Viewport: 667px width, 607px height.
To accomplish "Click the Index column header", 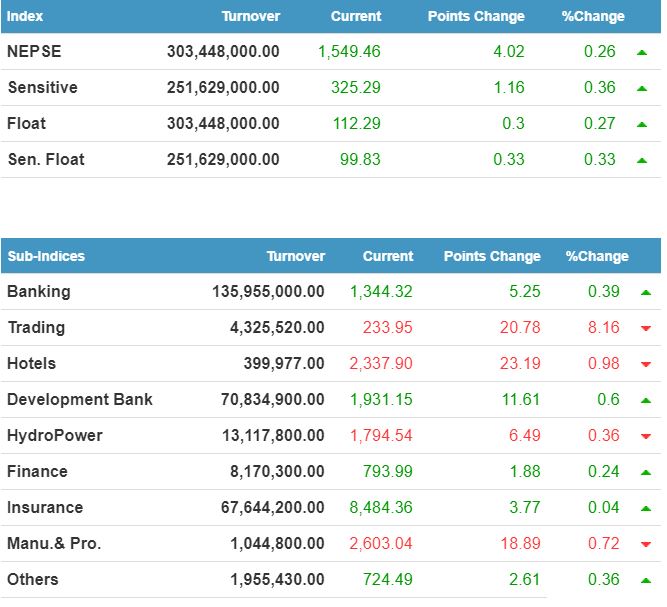I will tap(25, 16).
